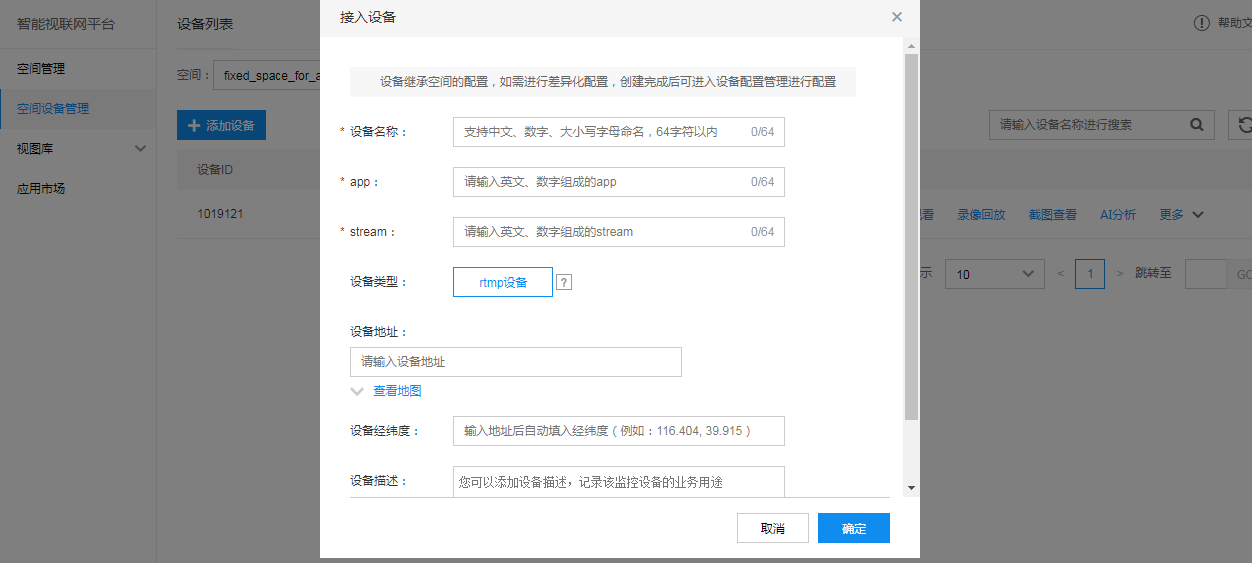Select the rtmp设备 device type
This screenshot has width=1252, height=563.
coord(503,283)
